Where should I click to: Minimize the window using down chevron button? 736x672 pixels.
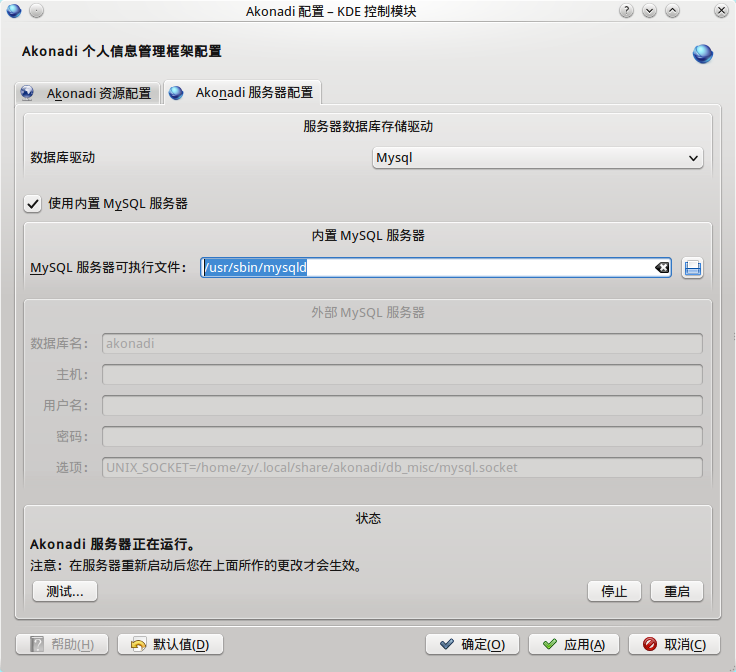[x=649, y=10]
